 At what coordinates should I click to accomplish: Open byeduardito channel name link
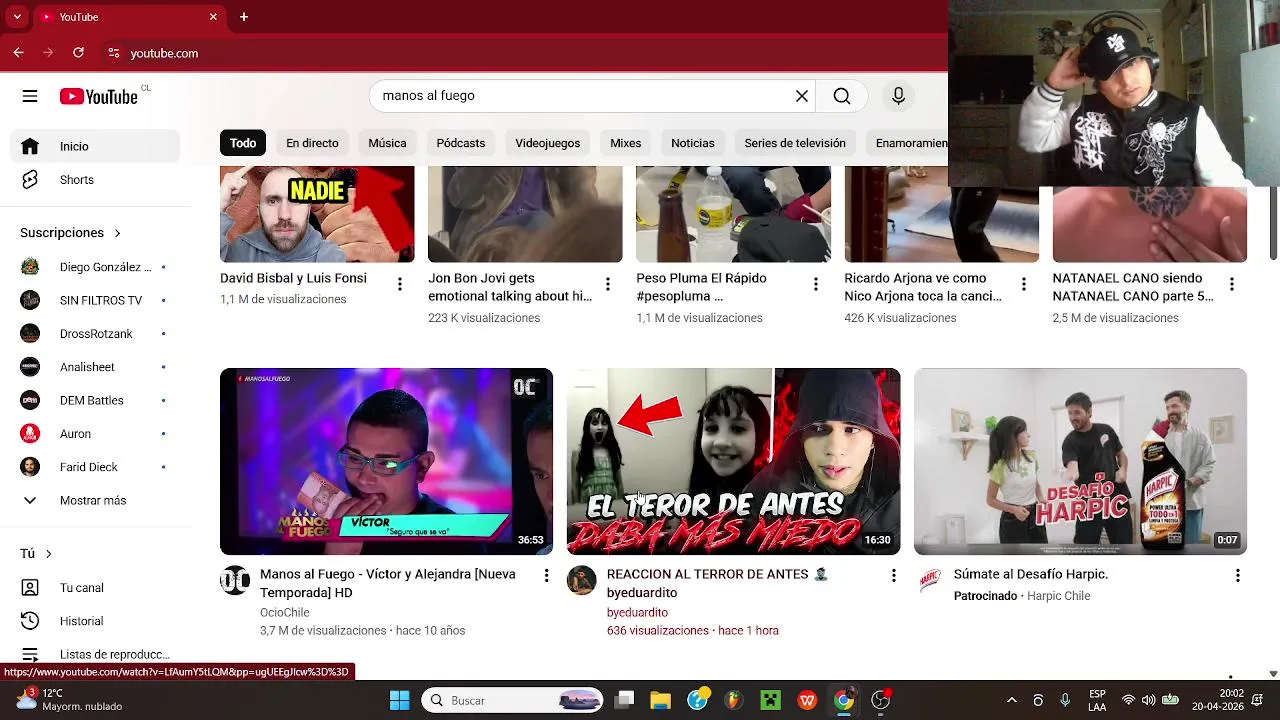[637, 613]
